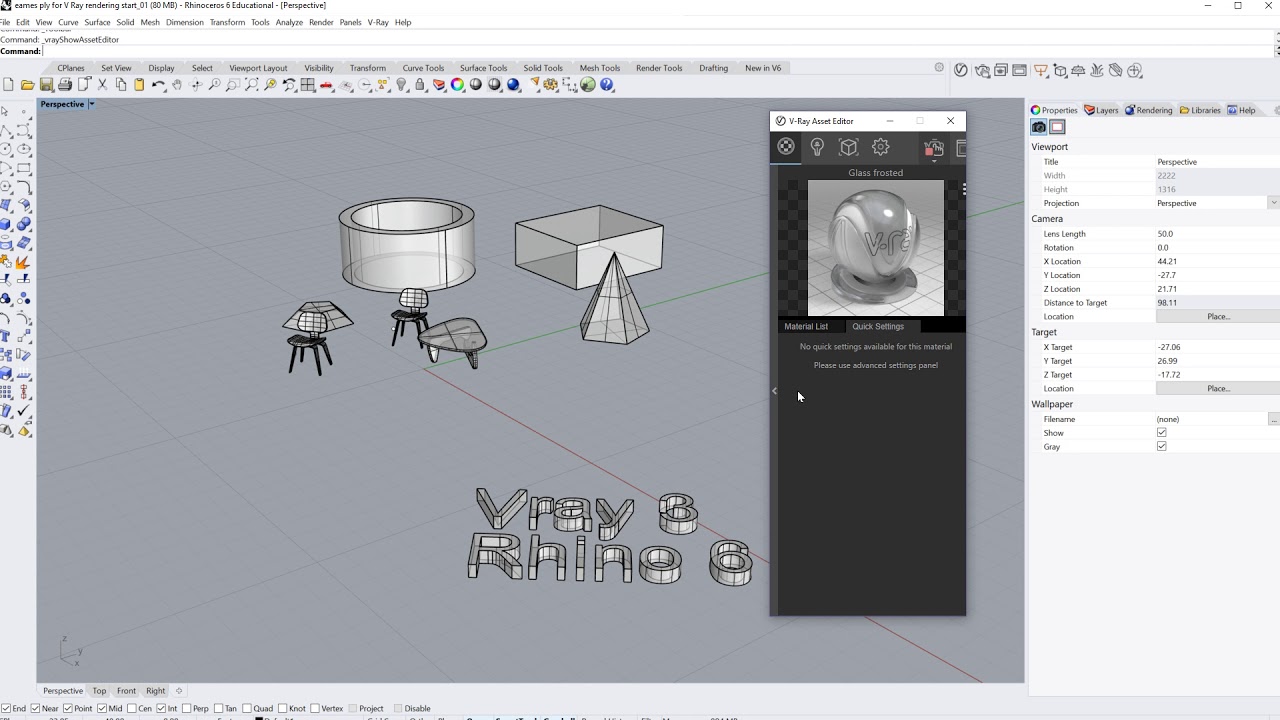Toggle the End osnap checkbox

tap(7, 708)
